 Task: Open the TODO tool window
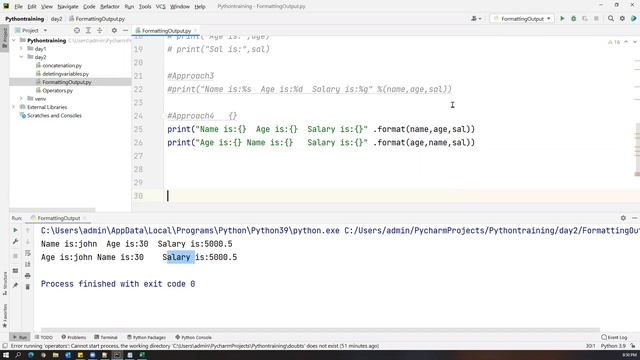[44, 337]
